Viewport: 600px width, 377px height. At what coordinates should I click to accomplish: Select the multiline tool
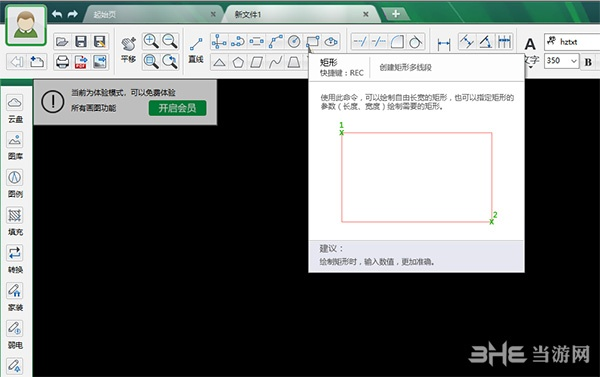point(256,41)
